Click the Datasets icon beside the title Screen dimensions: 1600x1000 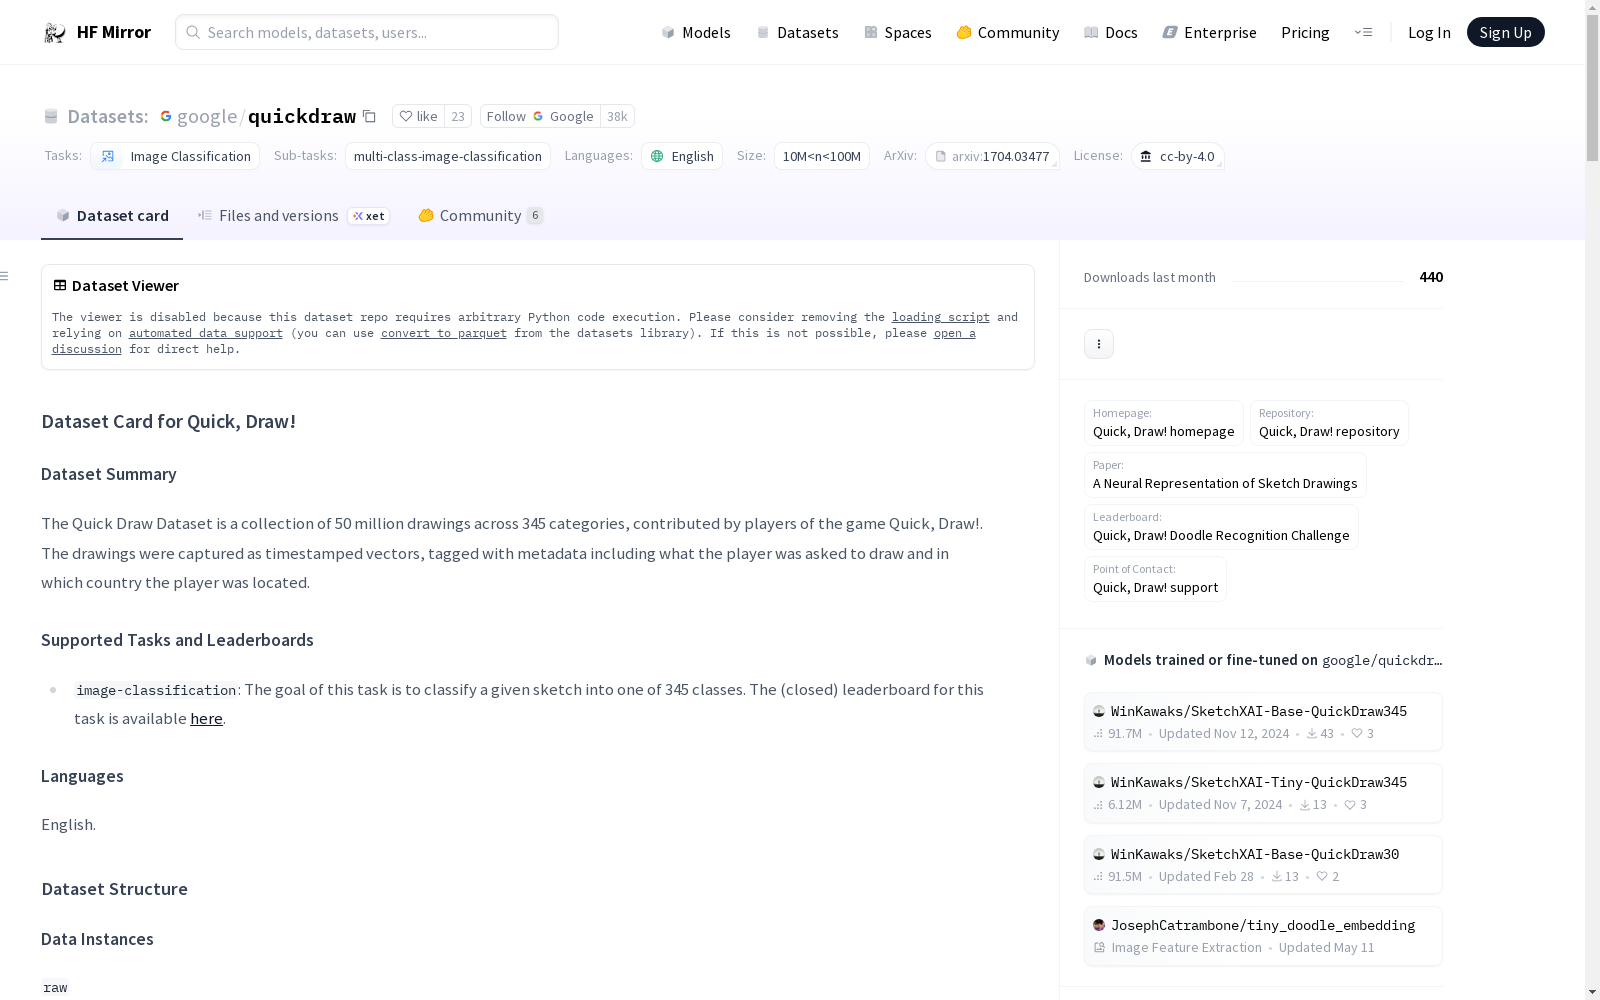click(x=51, y=116)
